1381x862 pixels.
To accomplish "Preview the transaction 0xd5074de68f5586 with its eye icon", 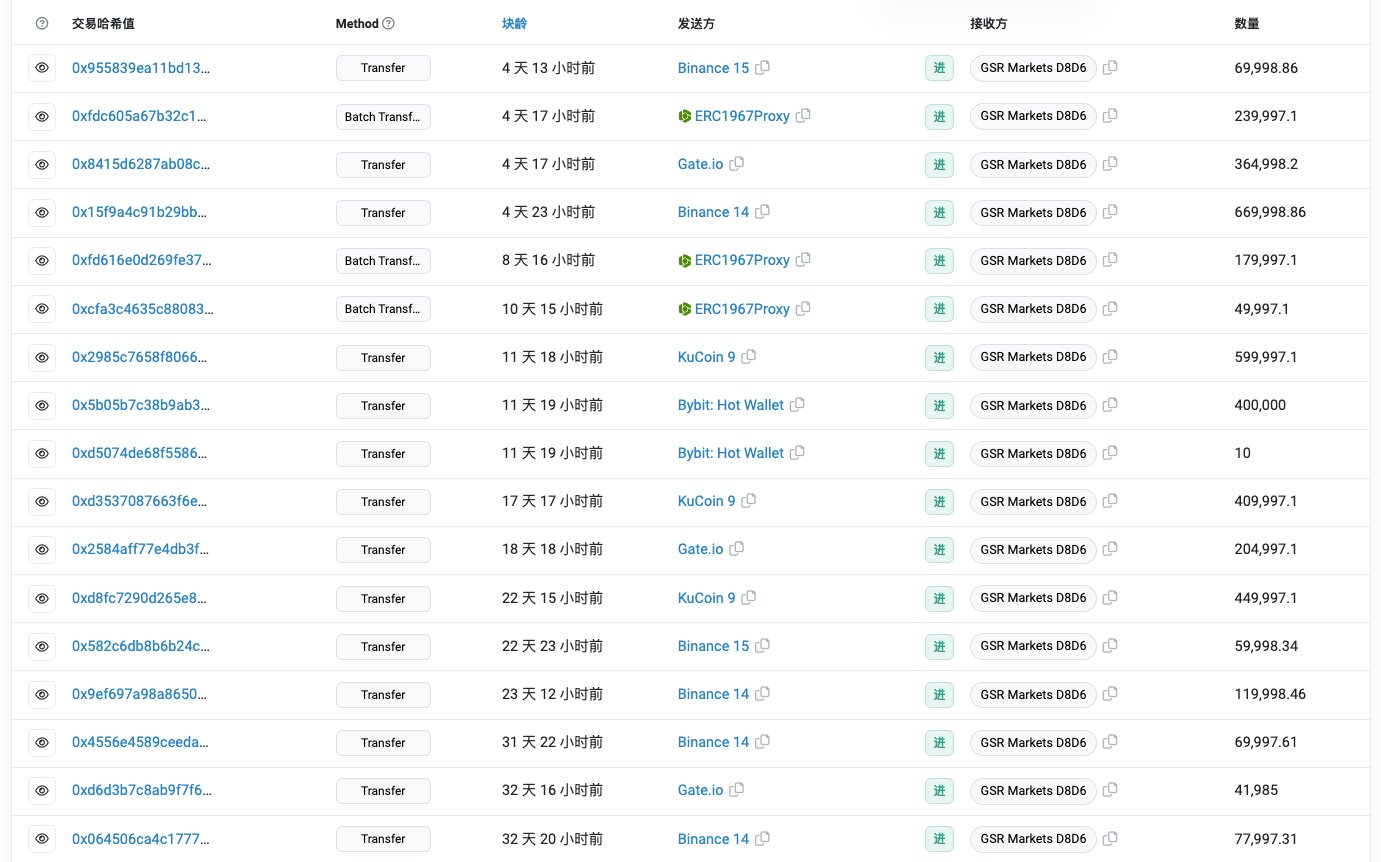I will click(42, 453).
